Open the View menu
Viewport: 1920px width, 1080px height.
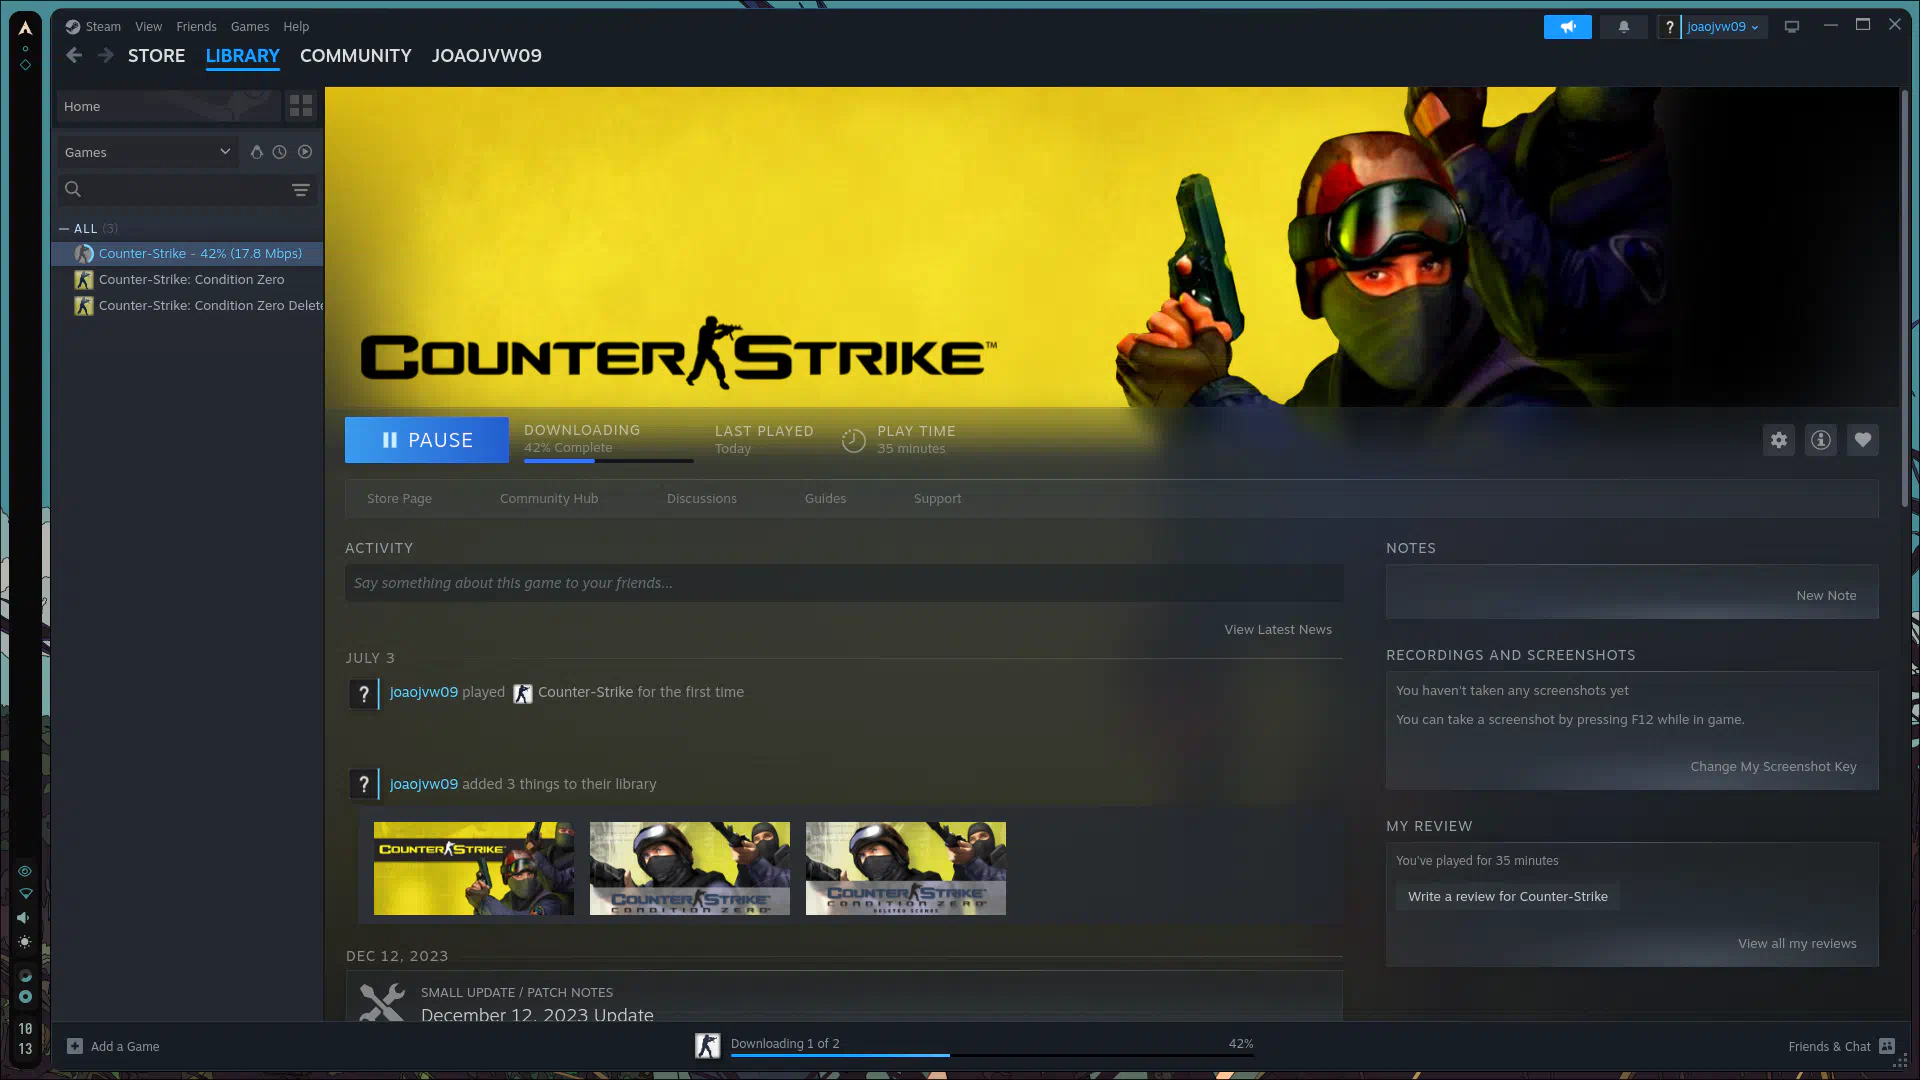point(148,27)
